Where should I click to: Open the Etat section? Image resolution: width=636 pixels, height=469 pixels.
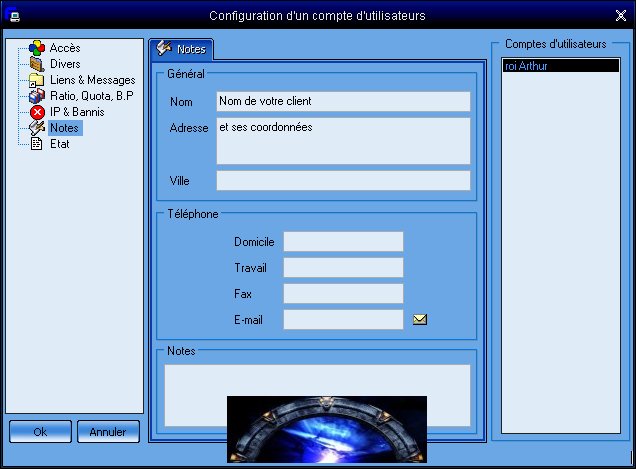pyautogui.click(x=60, y=144)
